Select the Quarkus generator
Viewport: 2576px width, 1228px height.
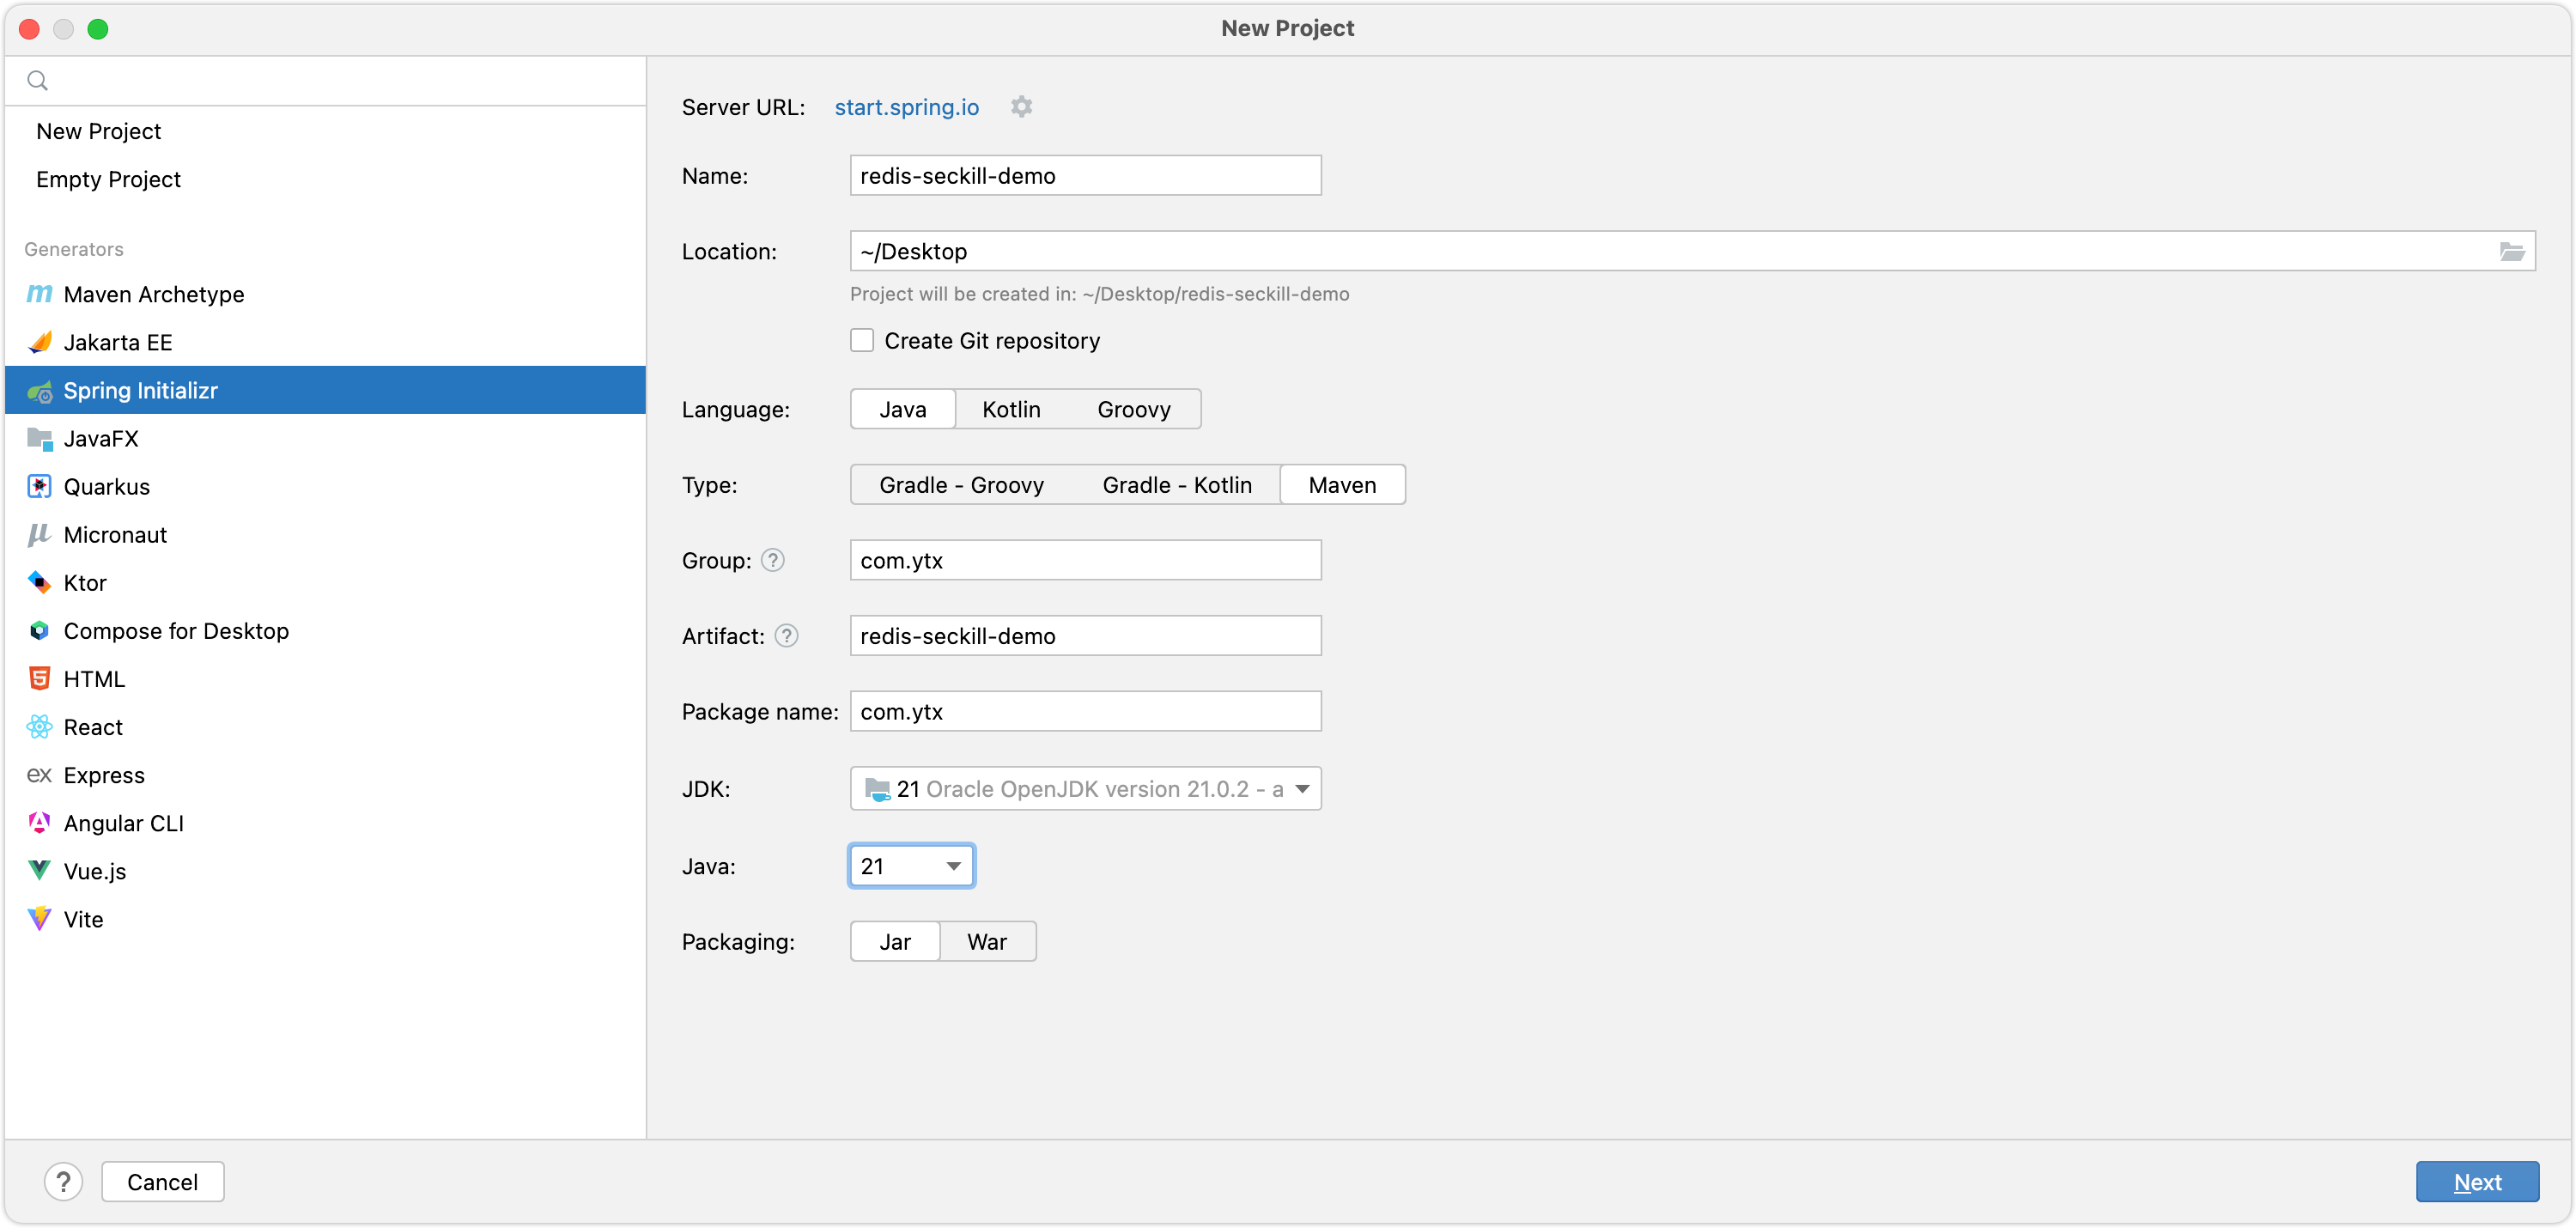click(106, 487)
